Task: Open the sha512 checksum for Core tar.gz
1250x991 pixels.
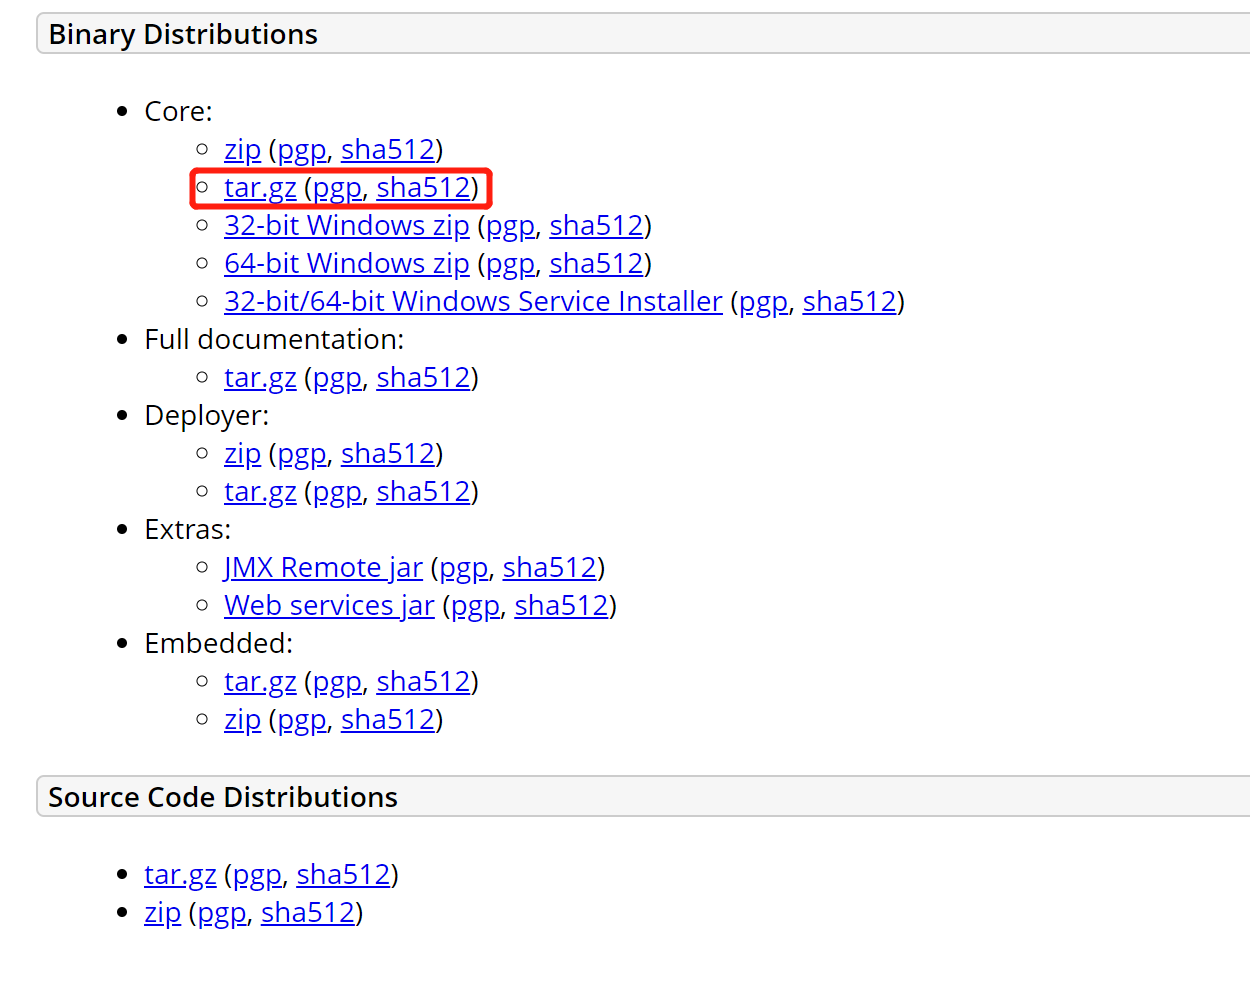Action: (424, 187)
